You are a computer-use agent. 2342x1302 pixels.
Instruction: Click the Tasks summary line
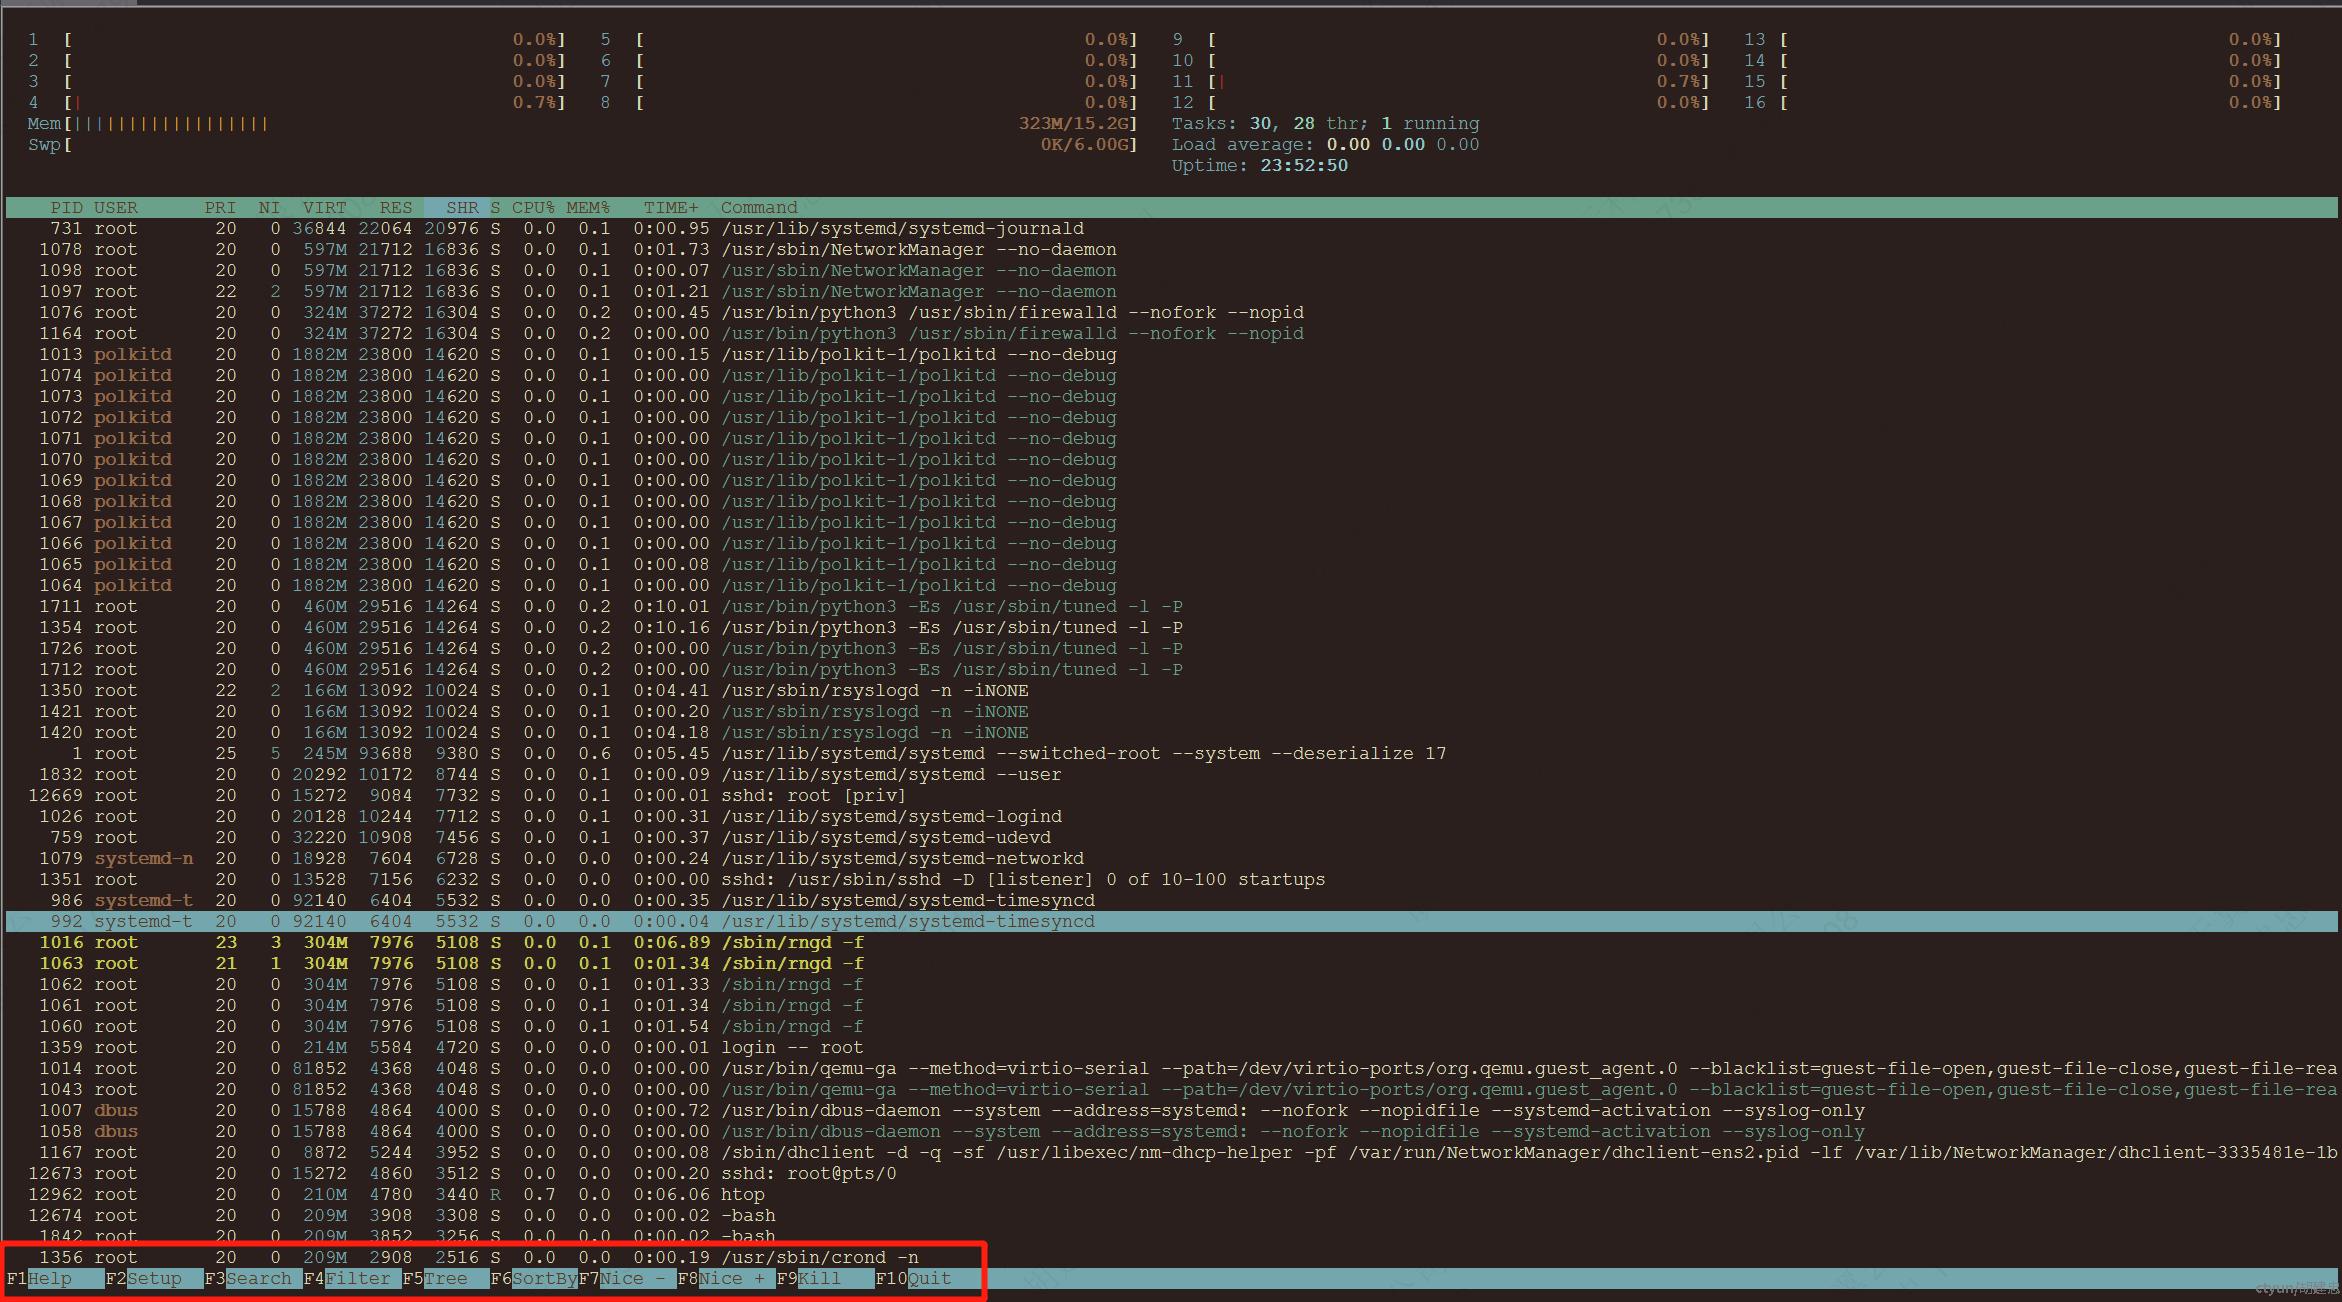coord(1325,124)
